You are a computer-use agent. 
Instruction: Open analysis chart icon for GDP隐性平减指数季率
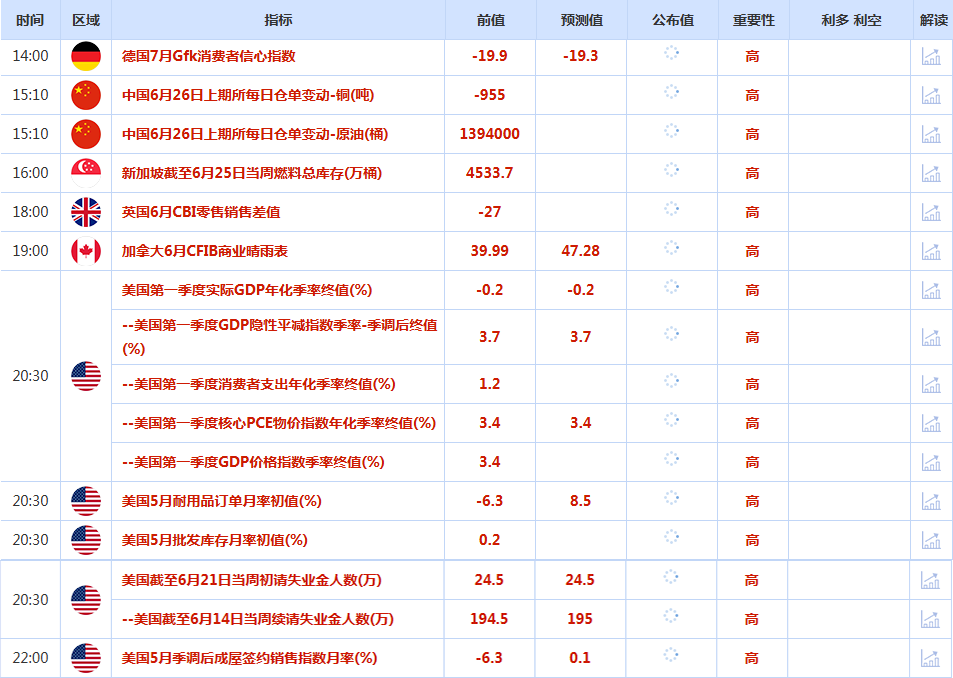click(x=931, y=337)
